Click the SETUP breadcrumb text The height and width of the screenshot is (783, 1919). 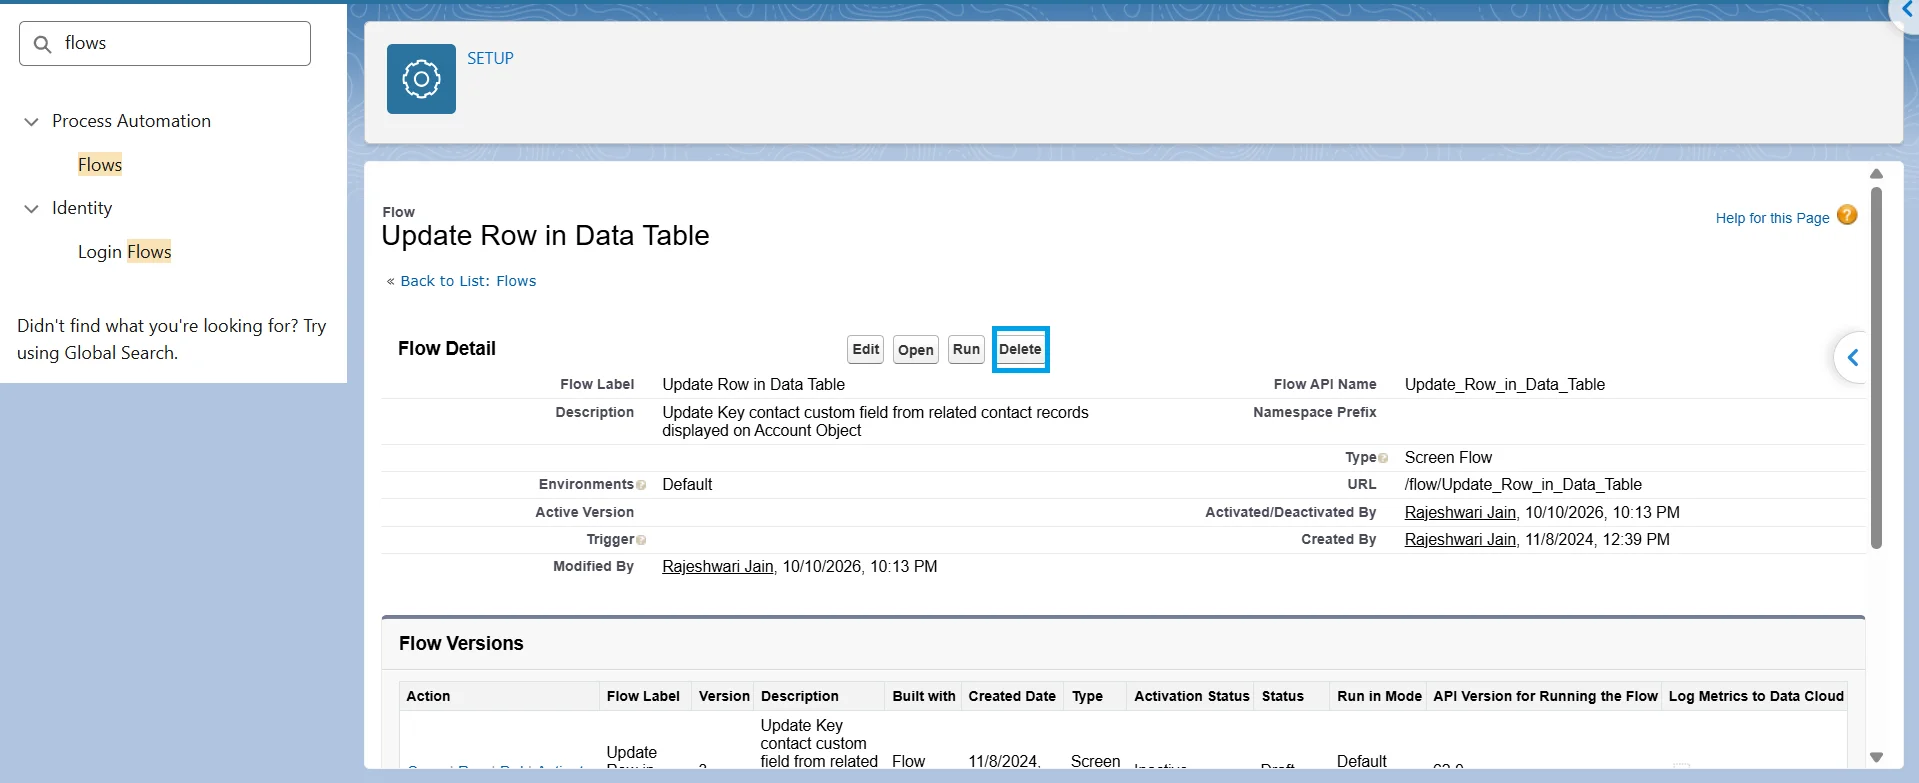(x=490, y=58)
